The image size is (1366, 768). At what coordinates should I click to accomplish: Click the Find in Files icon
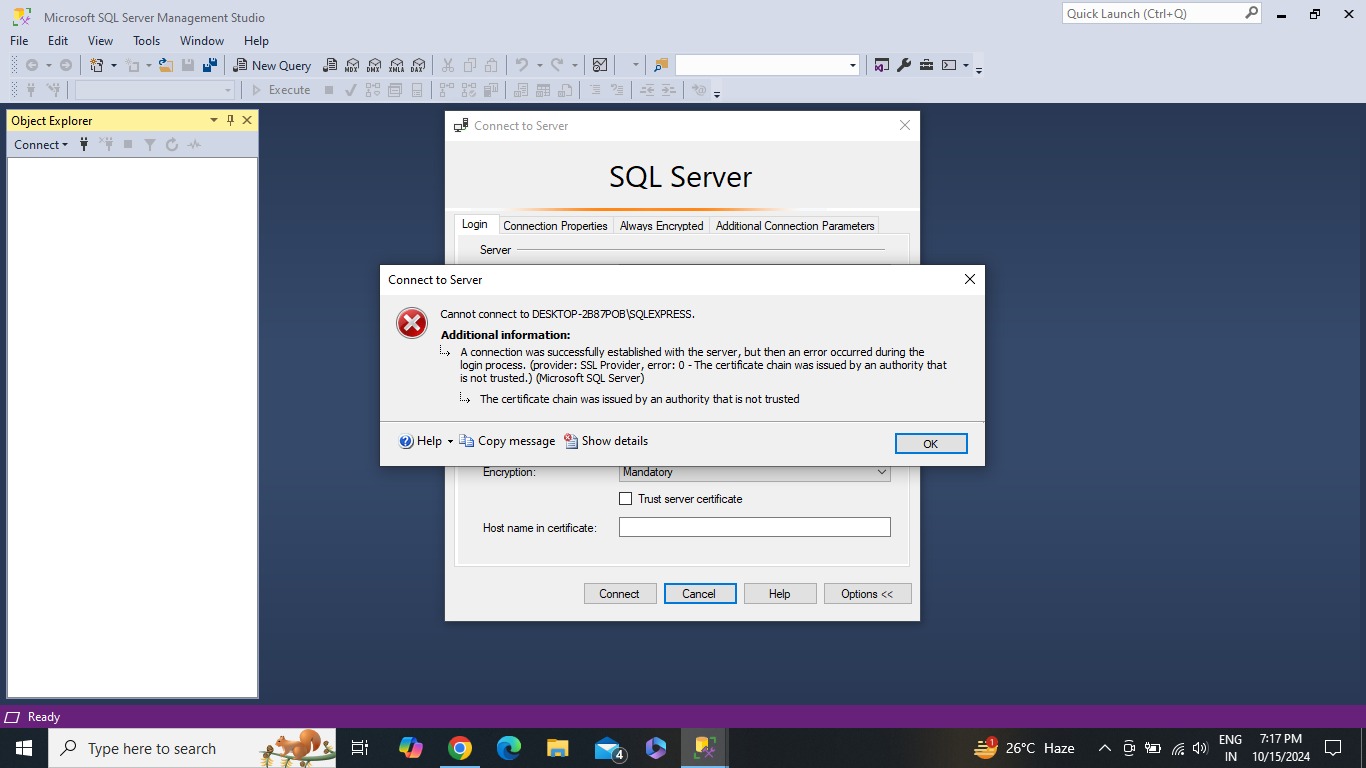(x=660, y=65)
